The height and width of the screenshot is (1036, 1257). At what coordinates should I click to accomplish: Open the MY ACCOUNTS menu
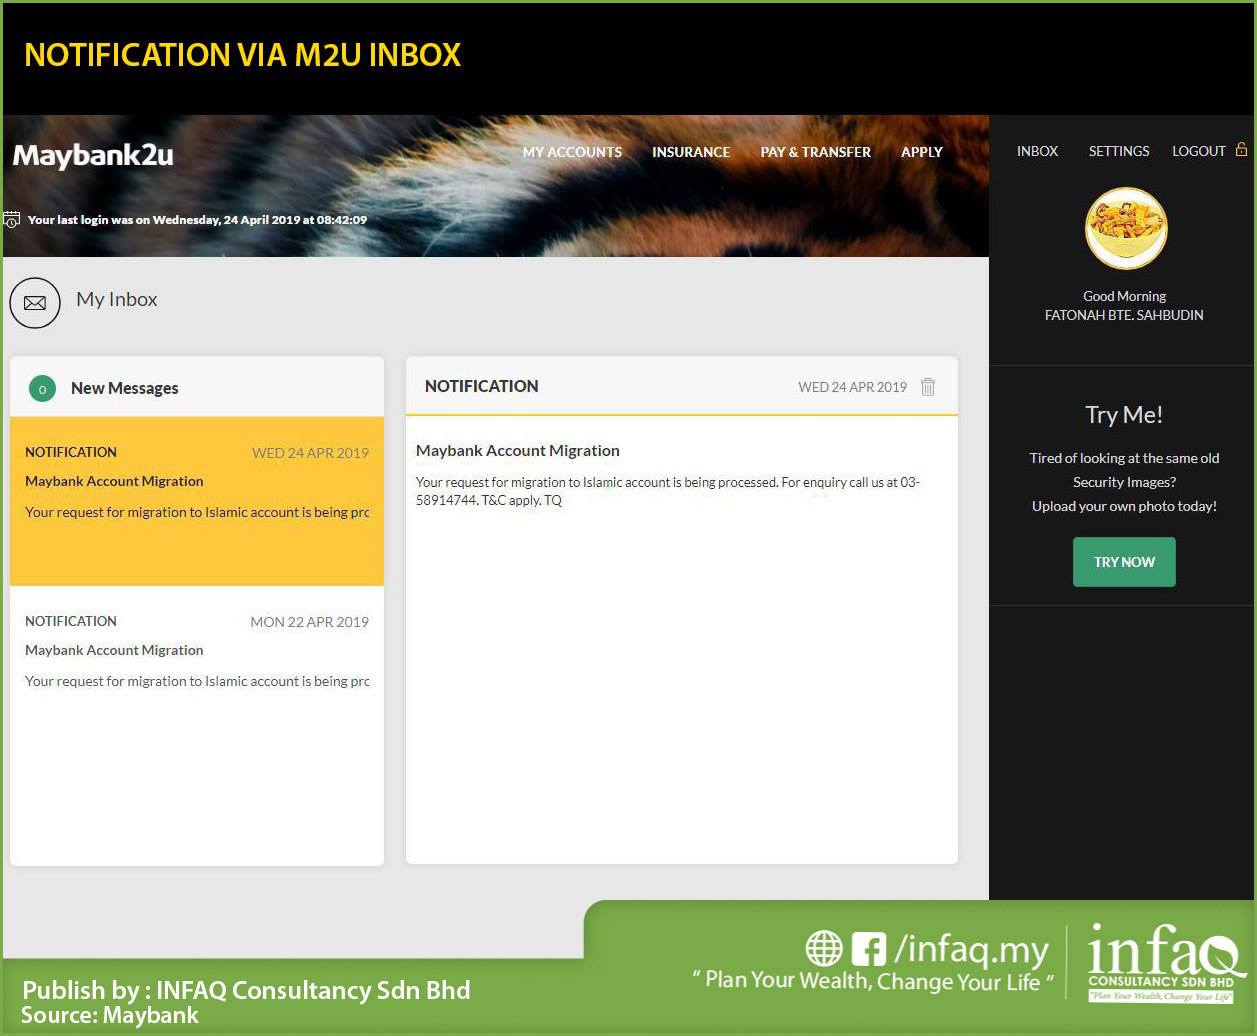[572, 152]
